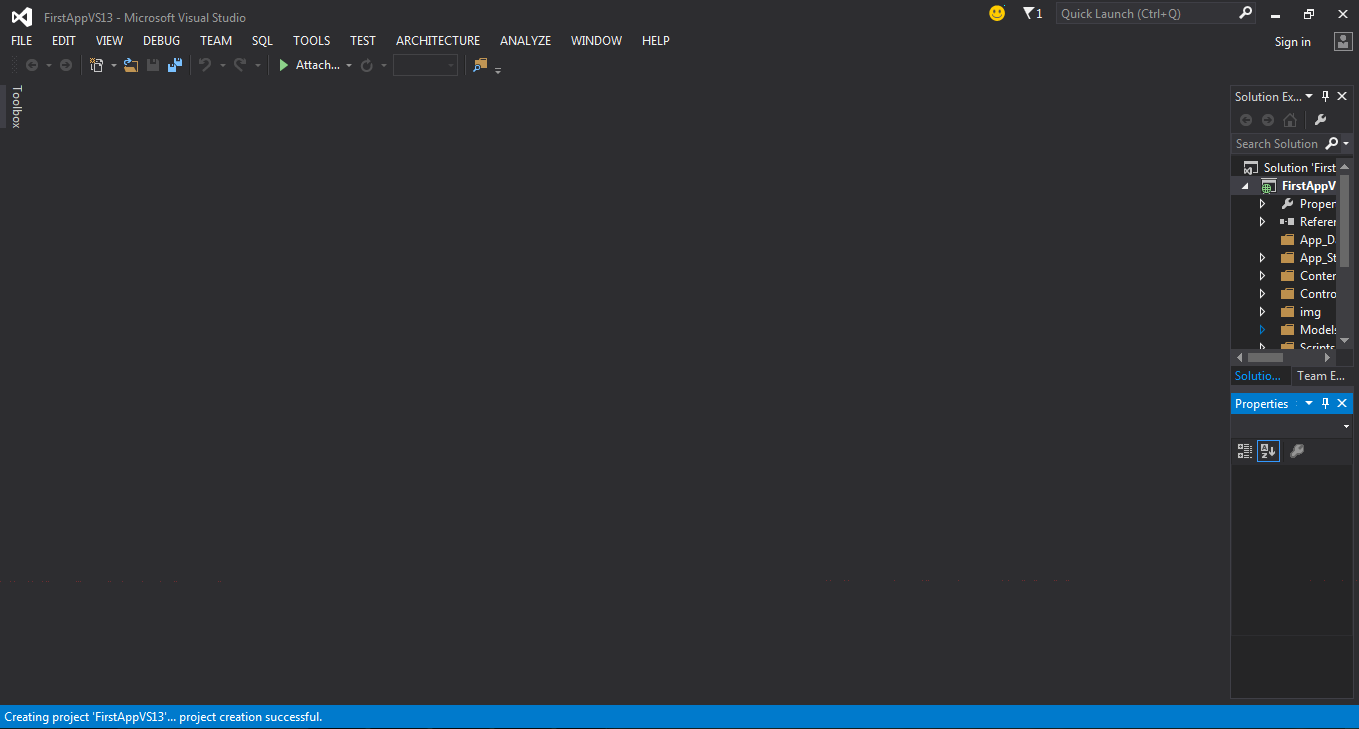Open the Undo history dropdown arrow
Viewport: 1359px width, 729px height.
point(222,66)
